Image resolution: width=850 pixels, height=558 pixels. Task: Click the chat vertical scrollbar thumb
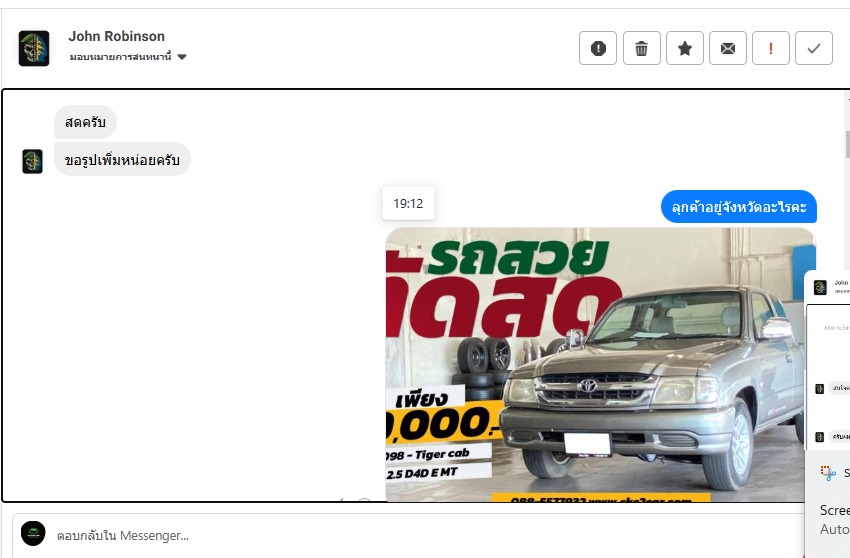coord(847,144)
